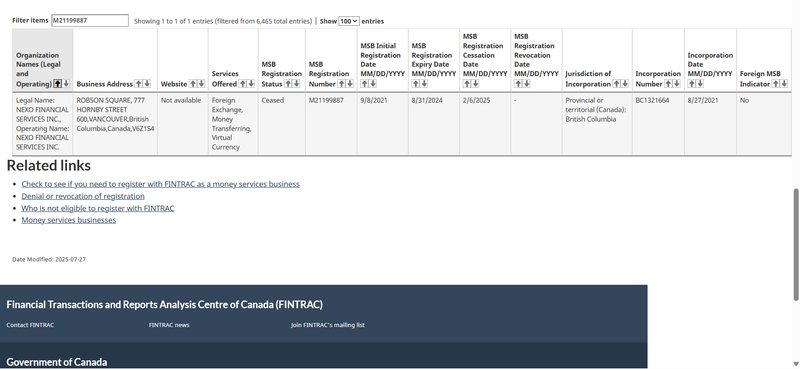Viewport: 800px width, 369px height.
Task: Open Contact FINTRAC footer link
Action: 30,325
